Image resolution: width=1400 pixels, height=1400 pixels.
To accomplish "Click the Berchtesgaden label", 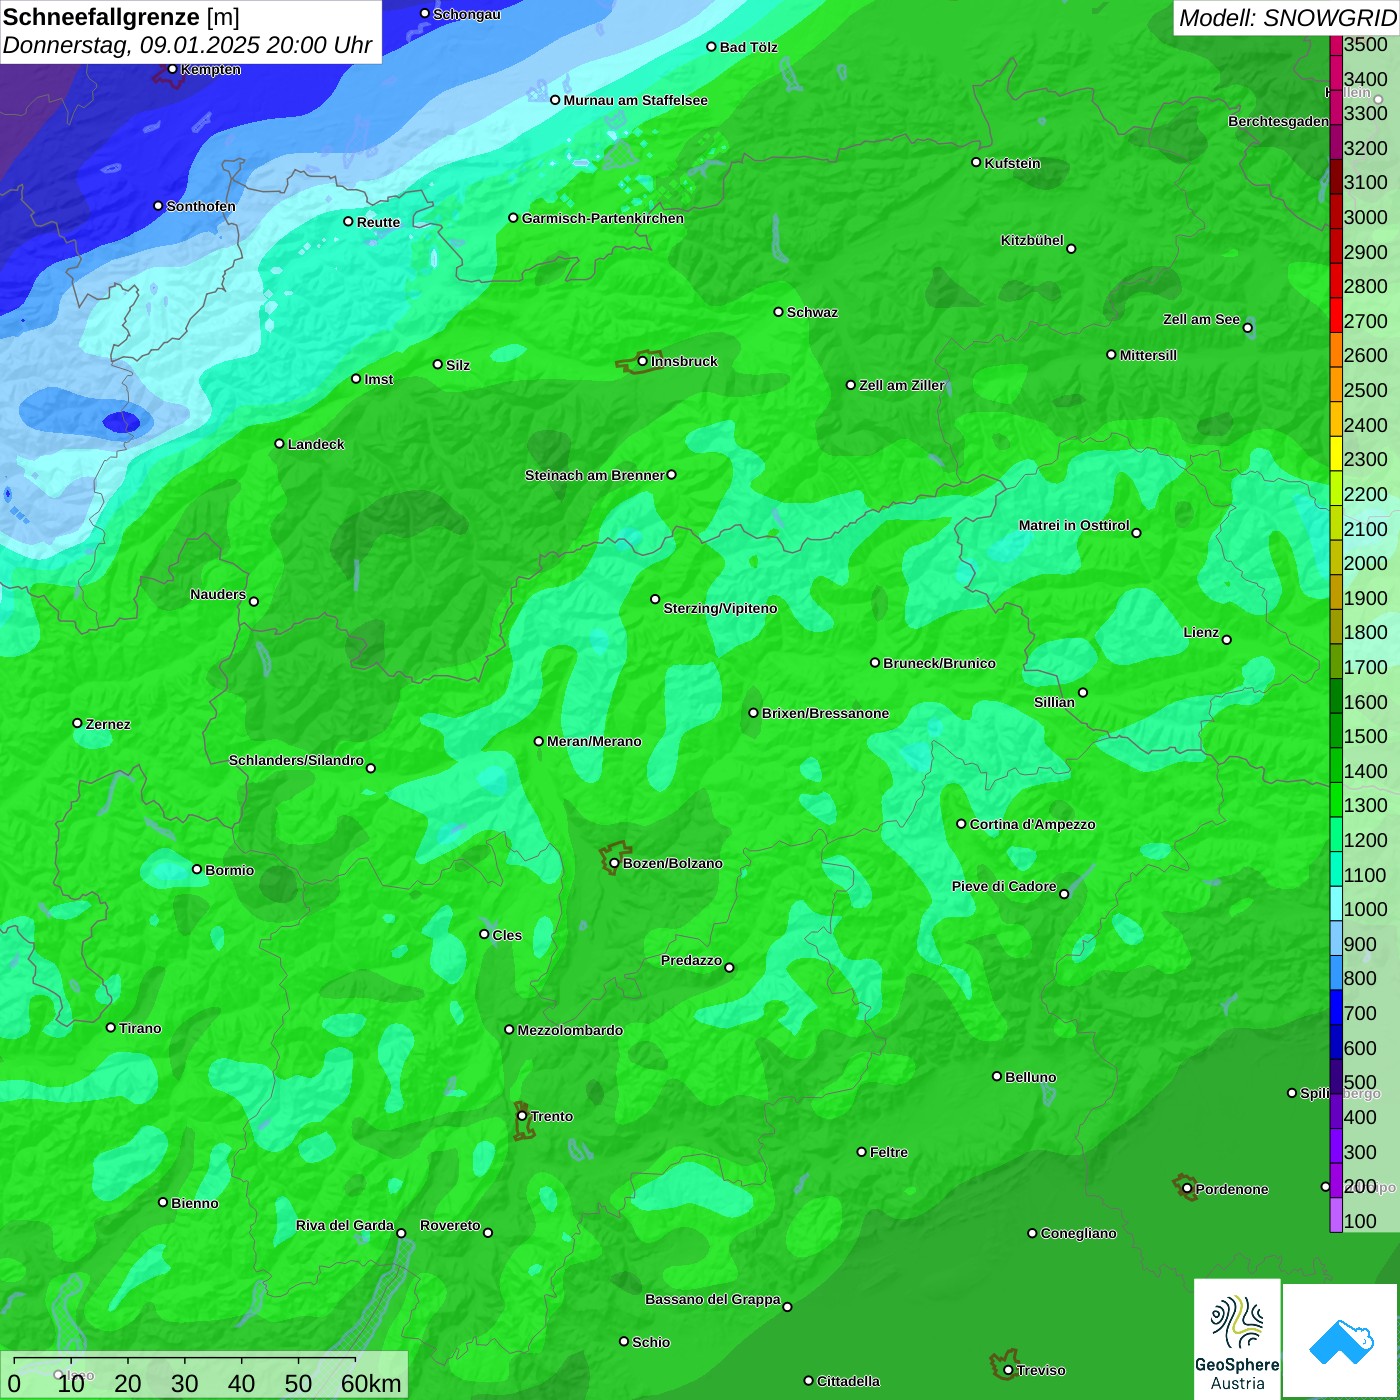I will click(x=1278, y=121).
